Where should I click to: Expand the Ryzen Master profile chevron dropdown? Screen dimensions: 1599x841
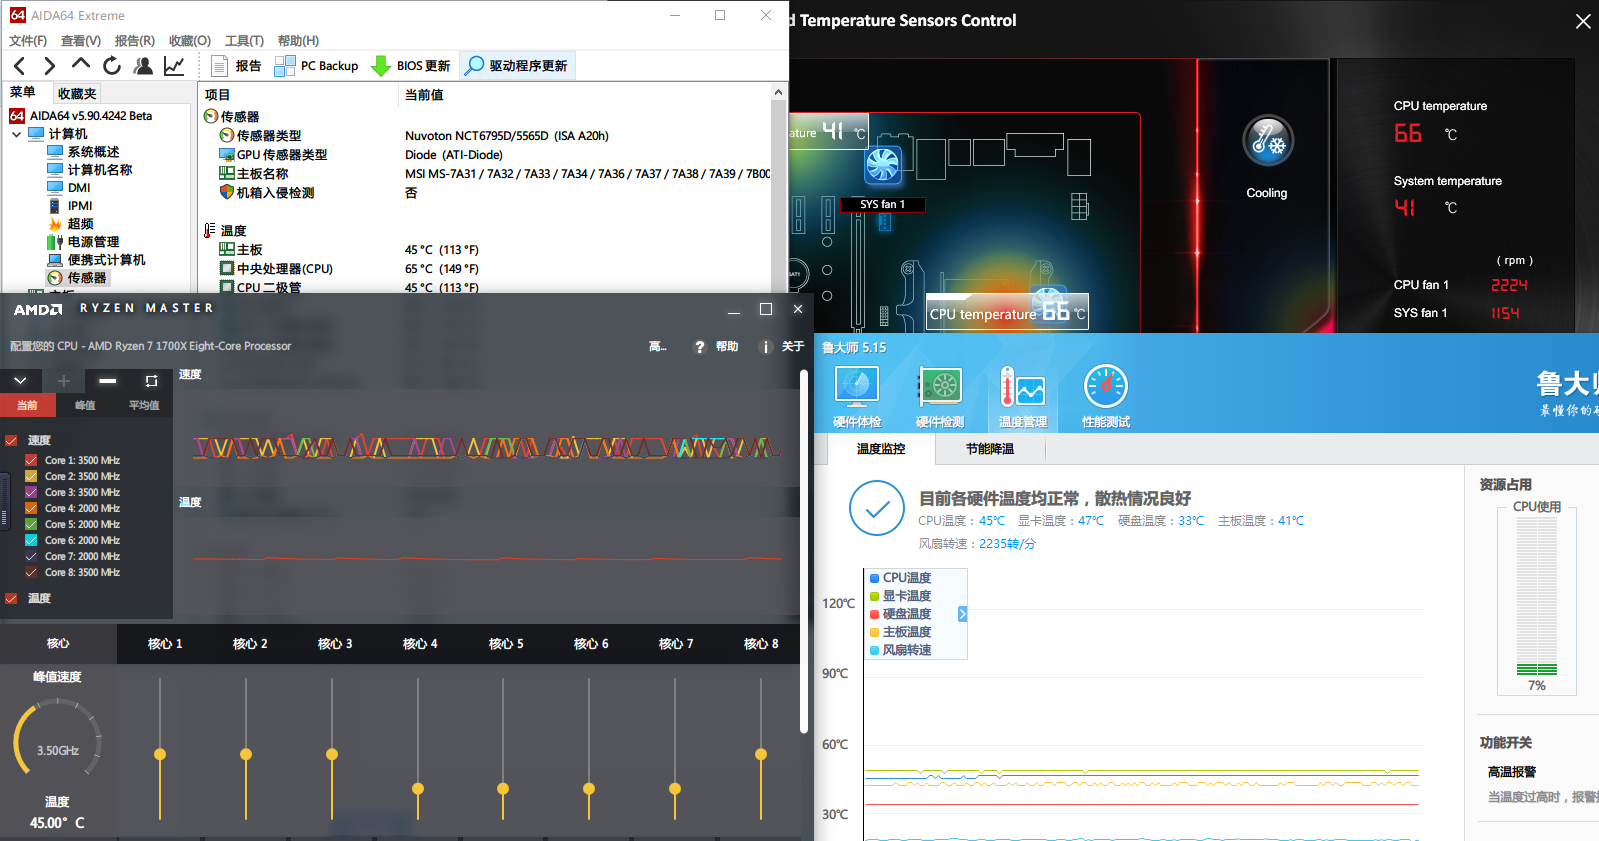pos(20,381)
